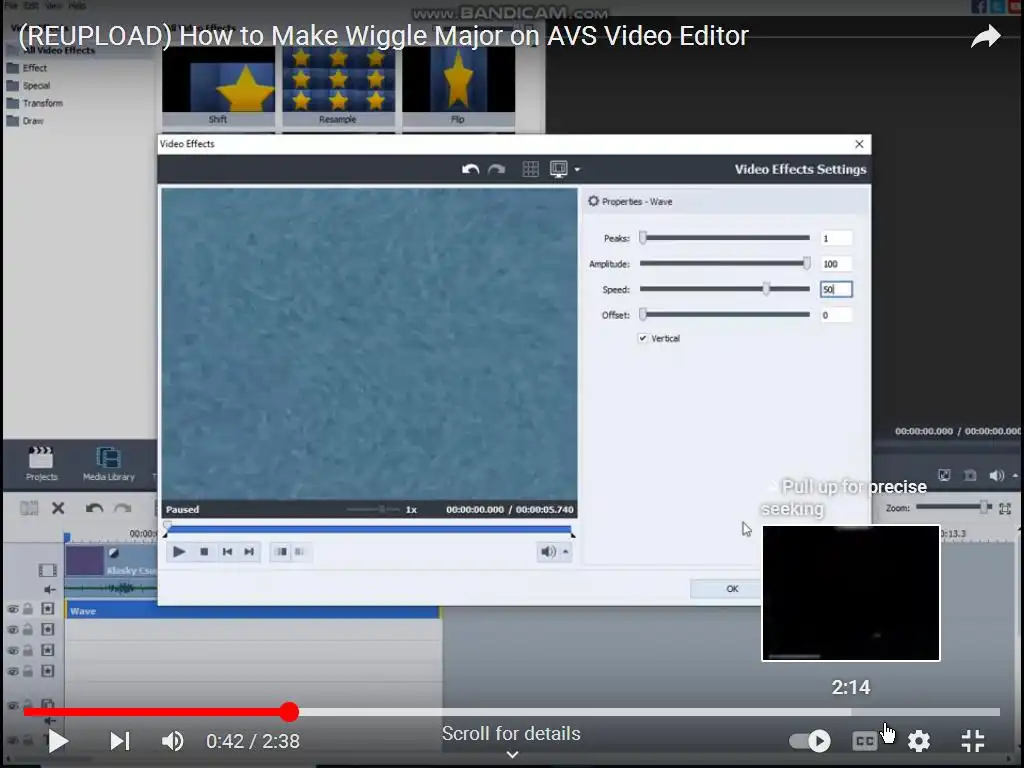Play the effect preview in the dialog

tap(178, 552)
